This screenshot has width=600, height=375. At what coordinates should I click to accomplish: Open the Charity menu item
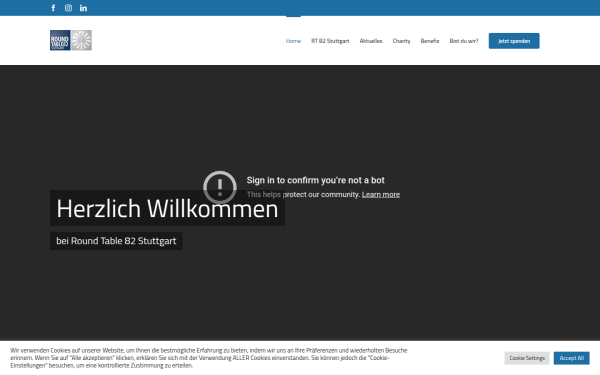401,41
